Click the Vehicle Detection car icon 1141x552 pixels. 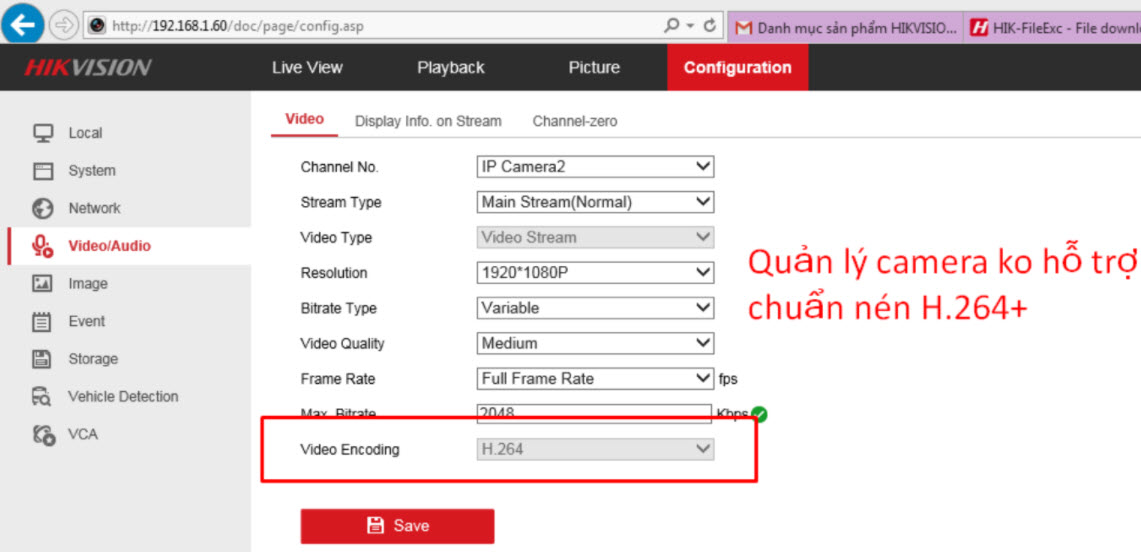tap(43, 396)
